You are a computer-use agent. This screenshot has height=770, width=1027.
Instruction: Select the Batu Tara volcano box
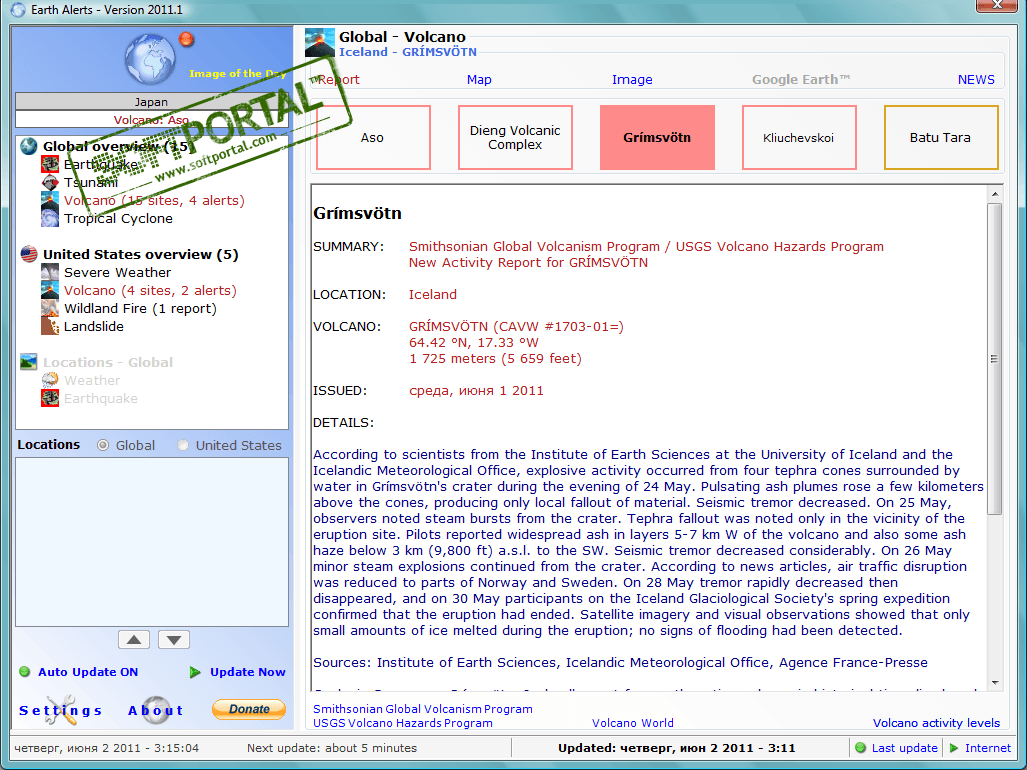(x=941, y=138)
